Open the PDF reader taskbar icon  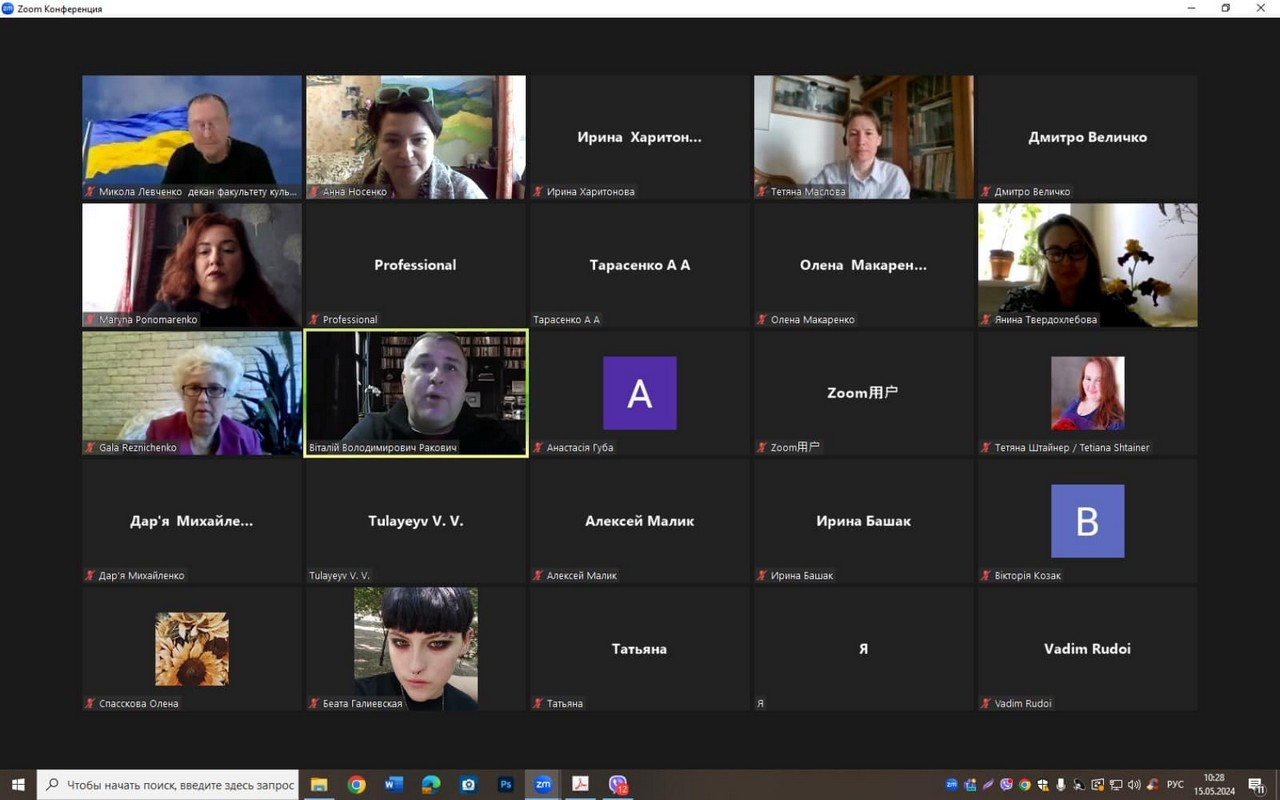[x=580, y=785]
